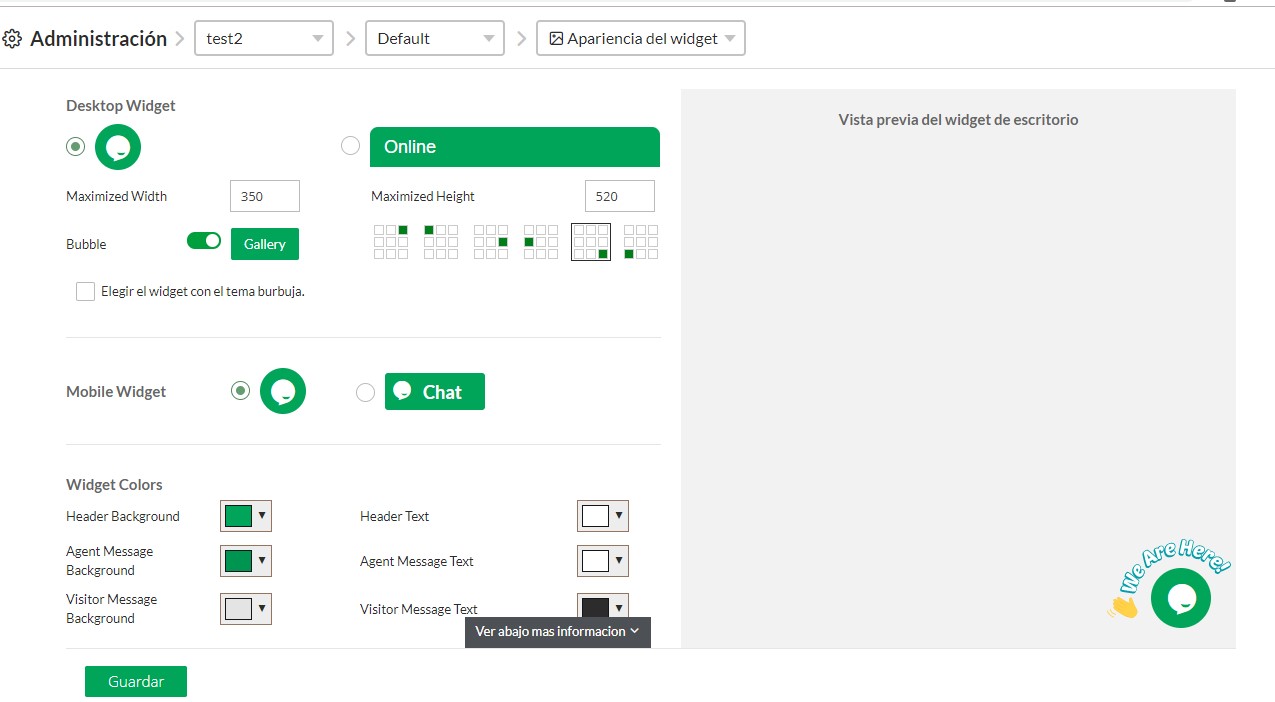Expand the Default widget dropdown
This screenshot has height=702, width=1275.
[x=435, y=39]
